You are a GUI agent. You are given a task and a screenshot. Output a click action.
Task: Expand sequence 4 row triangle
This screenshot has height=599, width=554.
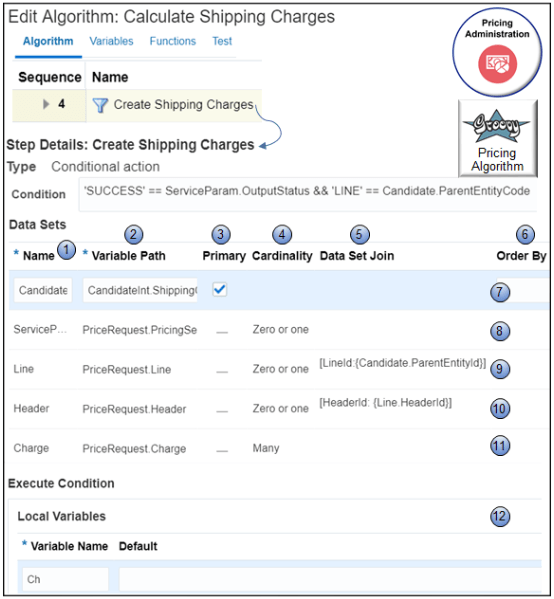[46, 104]
